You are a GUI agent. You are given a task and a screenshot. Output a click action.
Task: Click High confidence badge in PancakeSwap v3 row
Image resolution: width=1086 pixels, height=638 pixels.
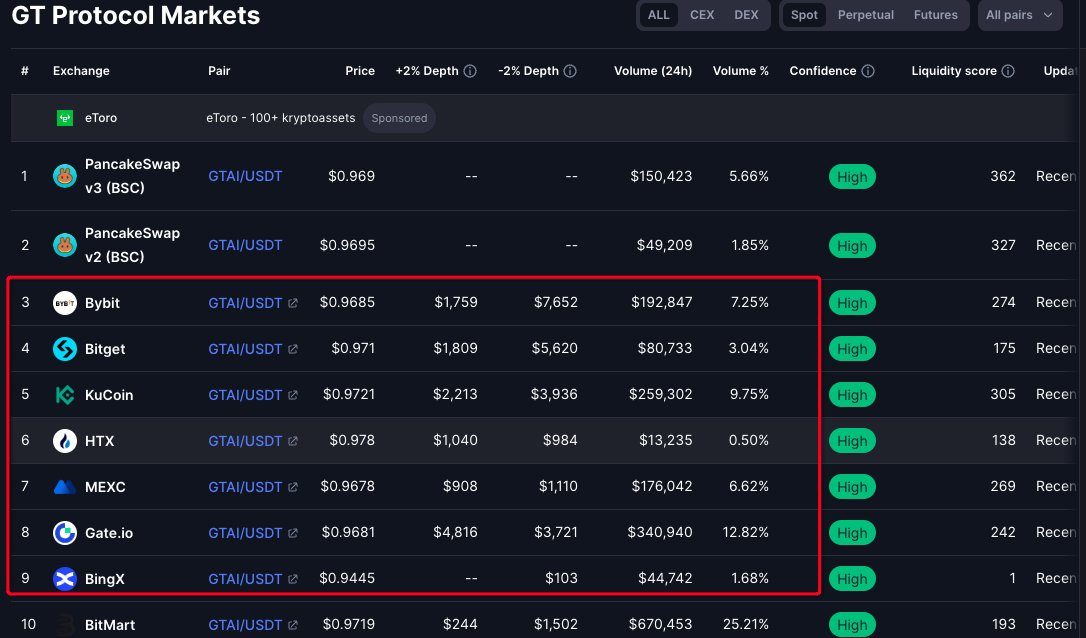pyautogui.click(x=852, y=177)
